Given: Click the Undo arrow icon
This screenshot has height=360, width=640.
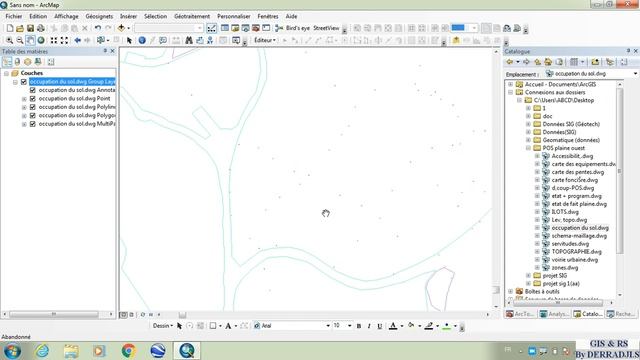Looking at the screenshot, I should (x=98, y=28).
